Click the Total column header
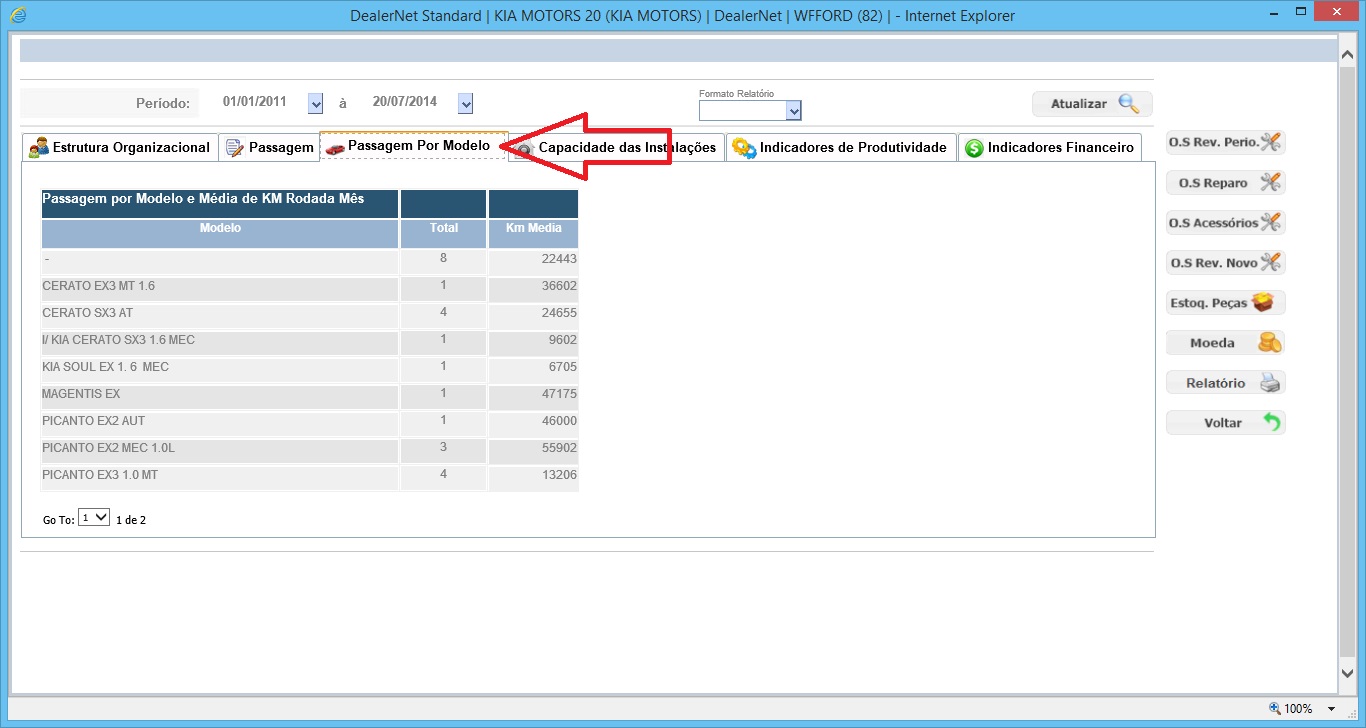 coord(444,234)
